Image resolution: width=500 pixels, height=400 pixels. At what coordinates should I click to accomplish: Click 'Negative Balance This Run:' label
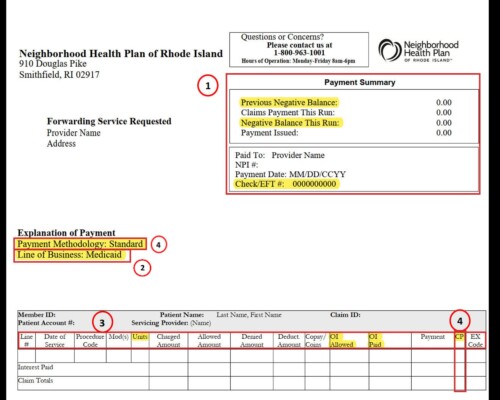point(290,123)
